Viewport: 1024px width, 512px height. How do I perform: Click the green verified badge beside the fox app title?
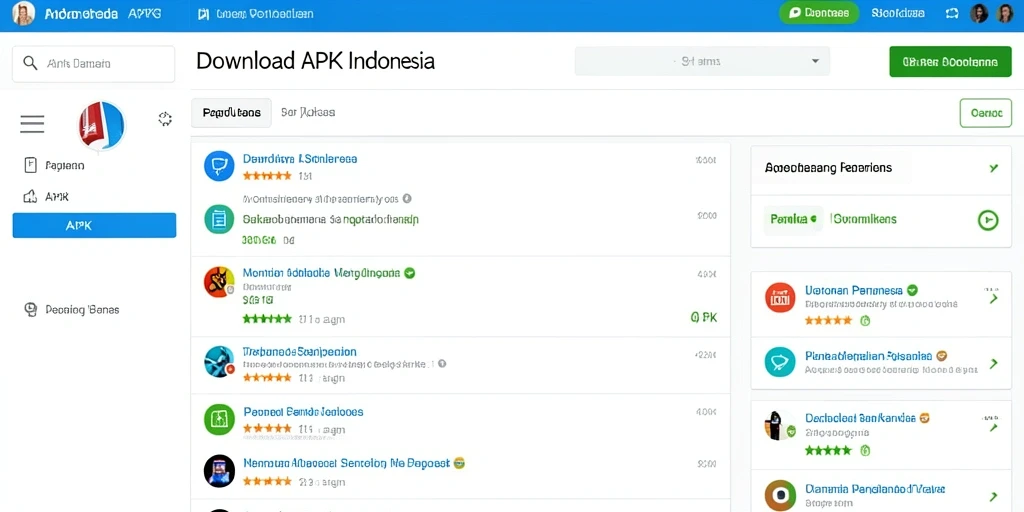point(409,273)
